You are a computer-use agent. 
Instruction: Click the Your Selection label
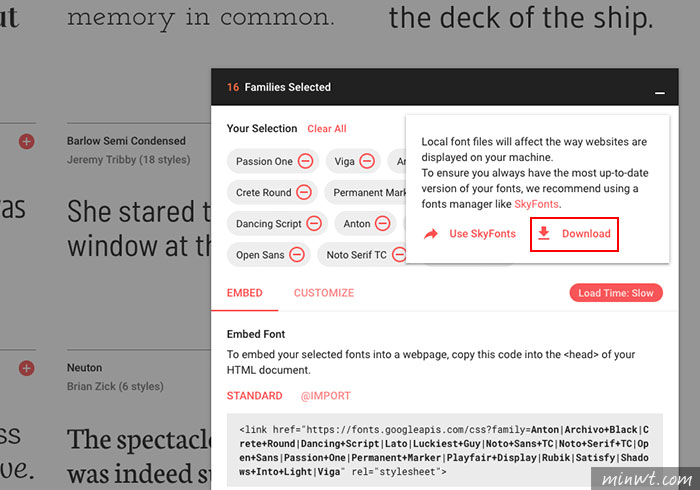[262, 129]
